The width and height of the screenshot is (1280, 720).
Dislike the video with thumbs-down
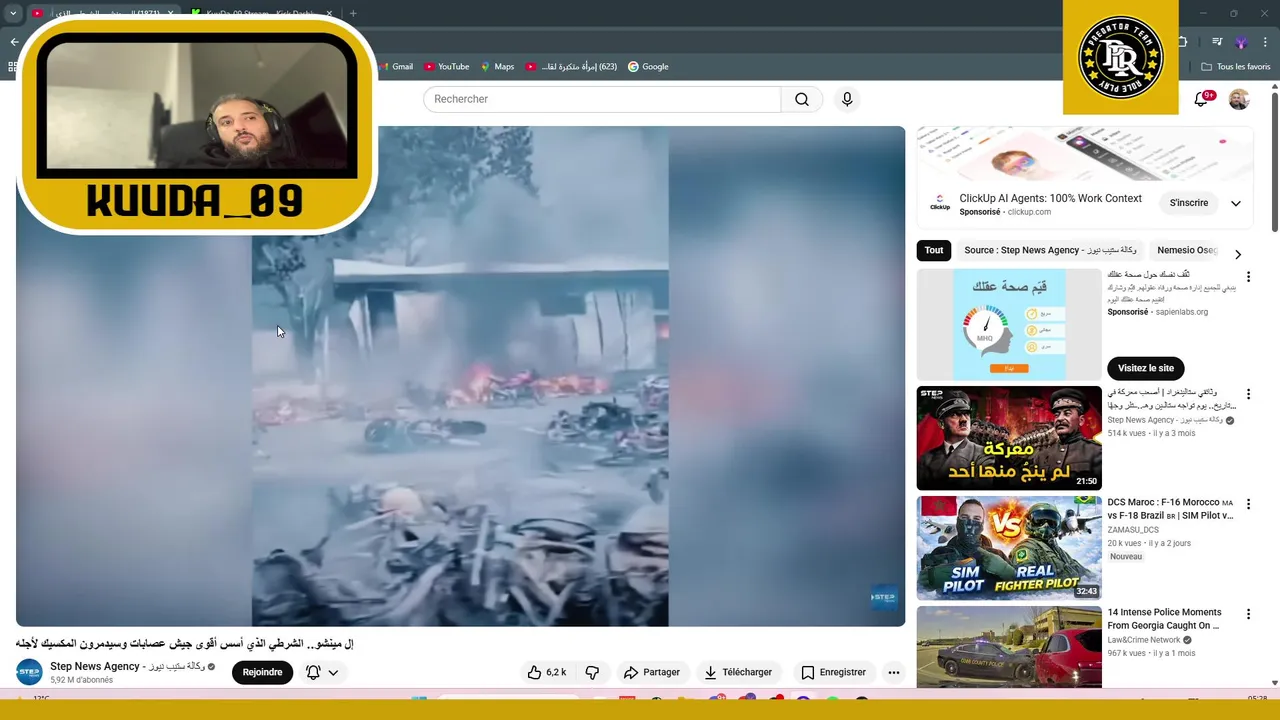point(592,672)
